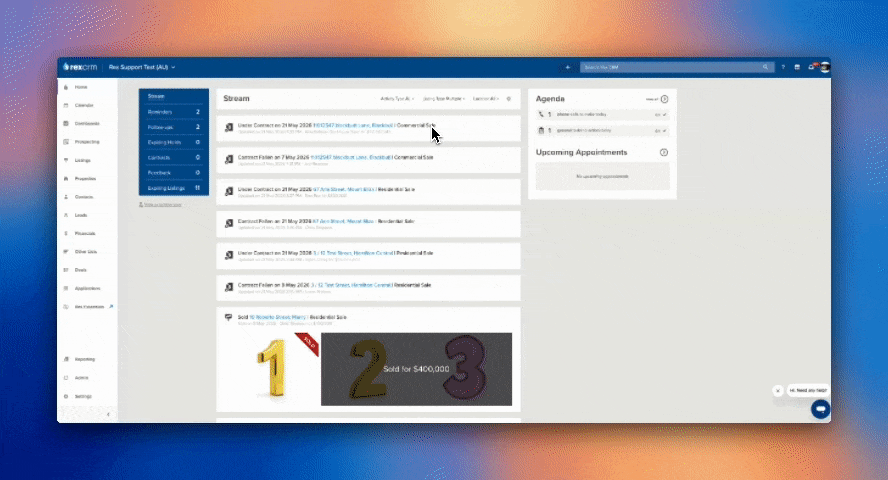Open Settings in the sidebar

tap(83, 396)
